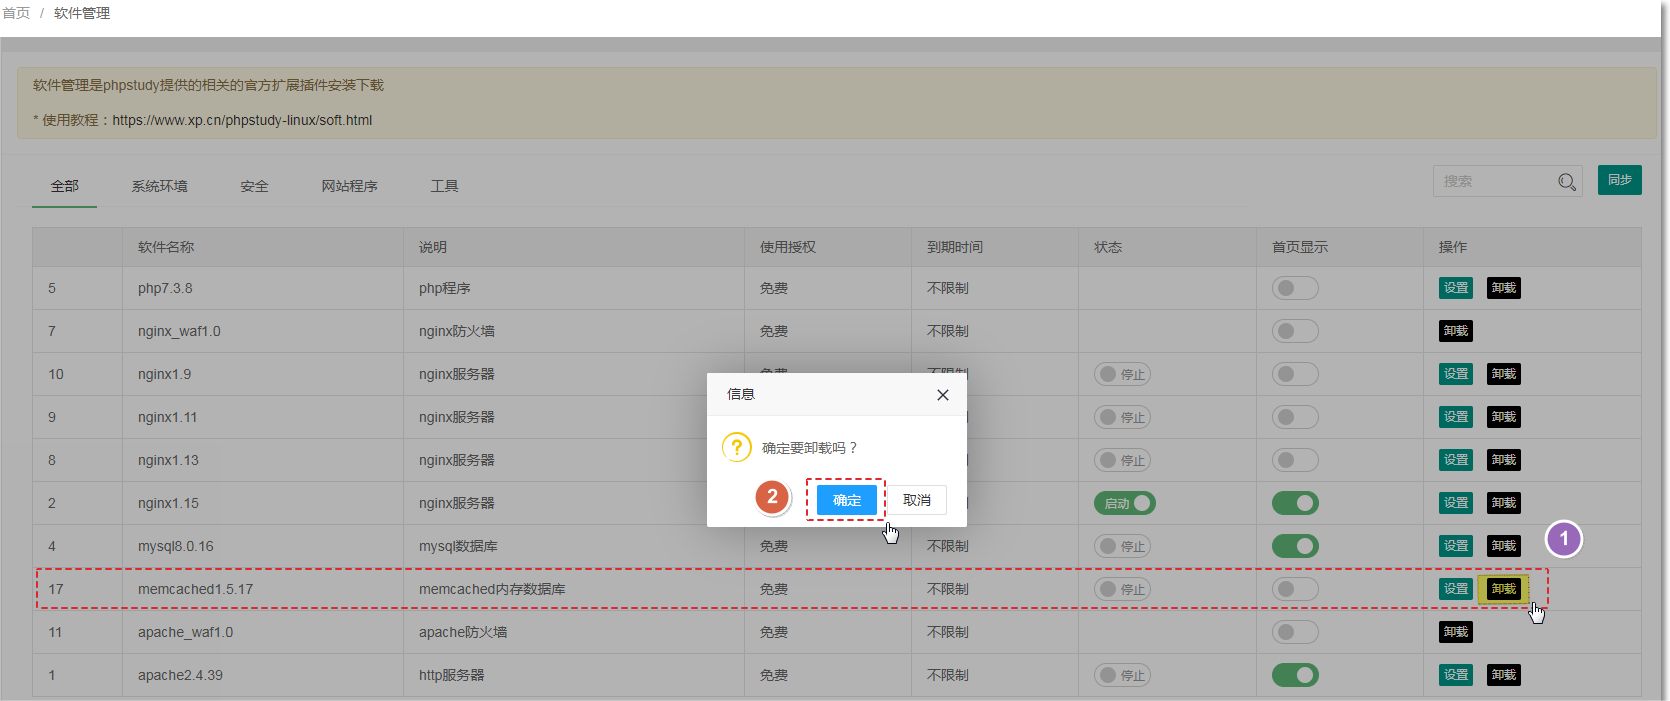This screenshot has height=701, width=1670.
Task: Click 卸载 for memcached1.5.17
Action: [x=1503, y=589]
